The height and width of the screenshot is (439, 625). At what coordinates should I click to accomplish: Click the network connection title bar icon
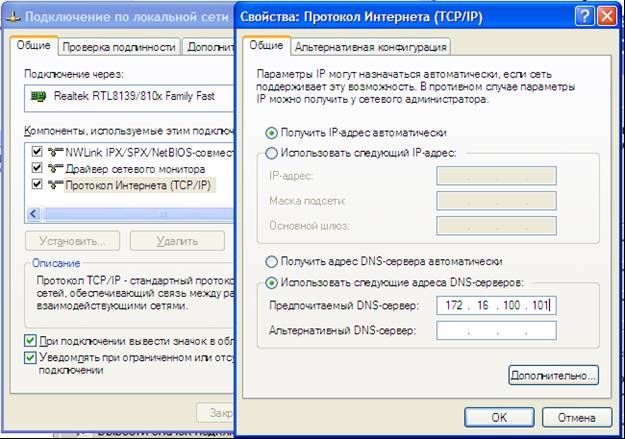tap(11, 16)
